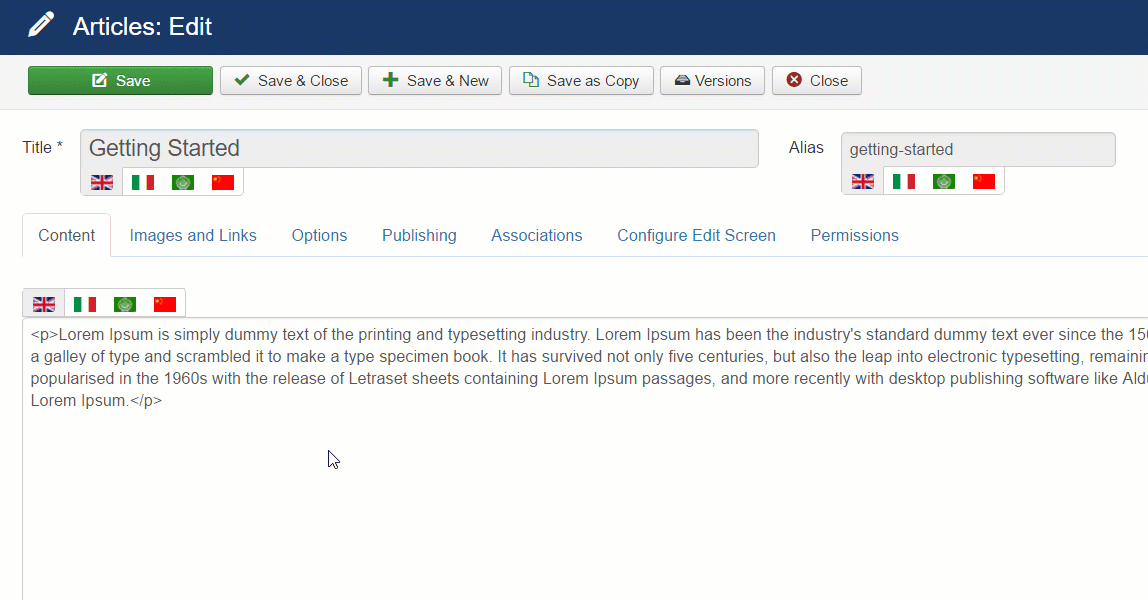Choose the Chinese flag under the Title field

(x=223, y=182)
